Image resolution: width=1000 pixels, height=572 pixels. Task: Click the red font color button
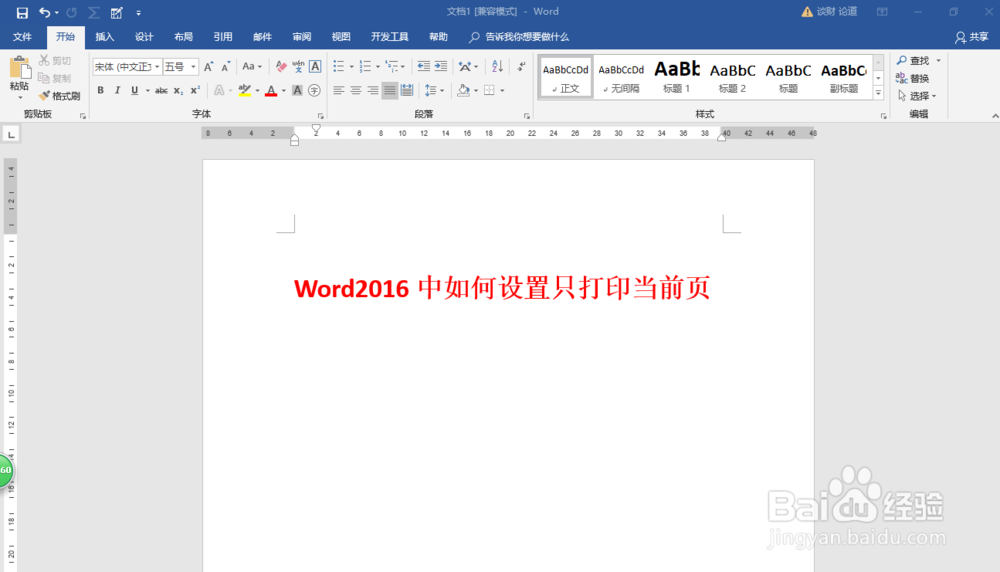(x=271, y=91)
